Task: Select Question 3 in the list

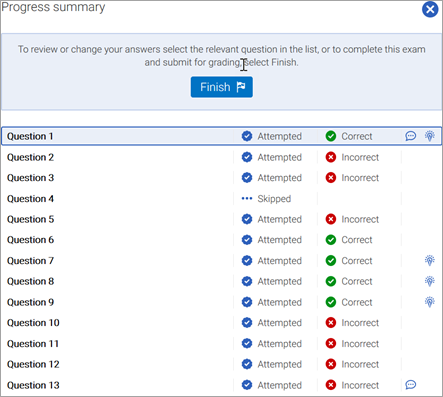Action: click(x=222, y=178)
